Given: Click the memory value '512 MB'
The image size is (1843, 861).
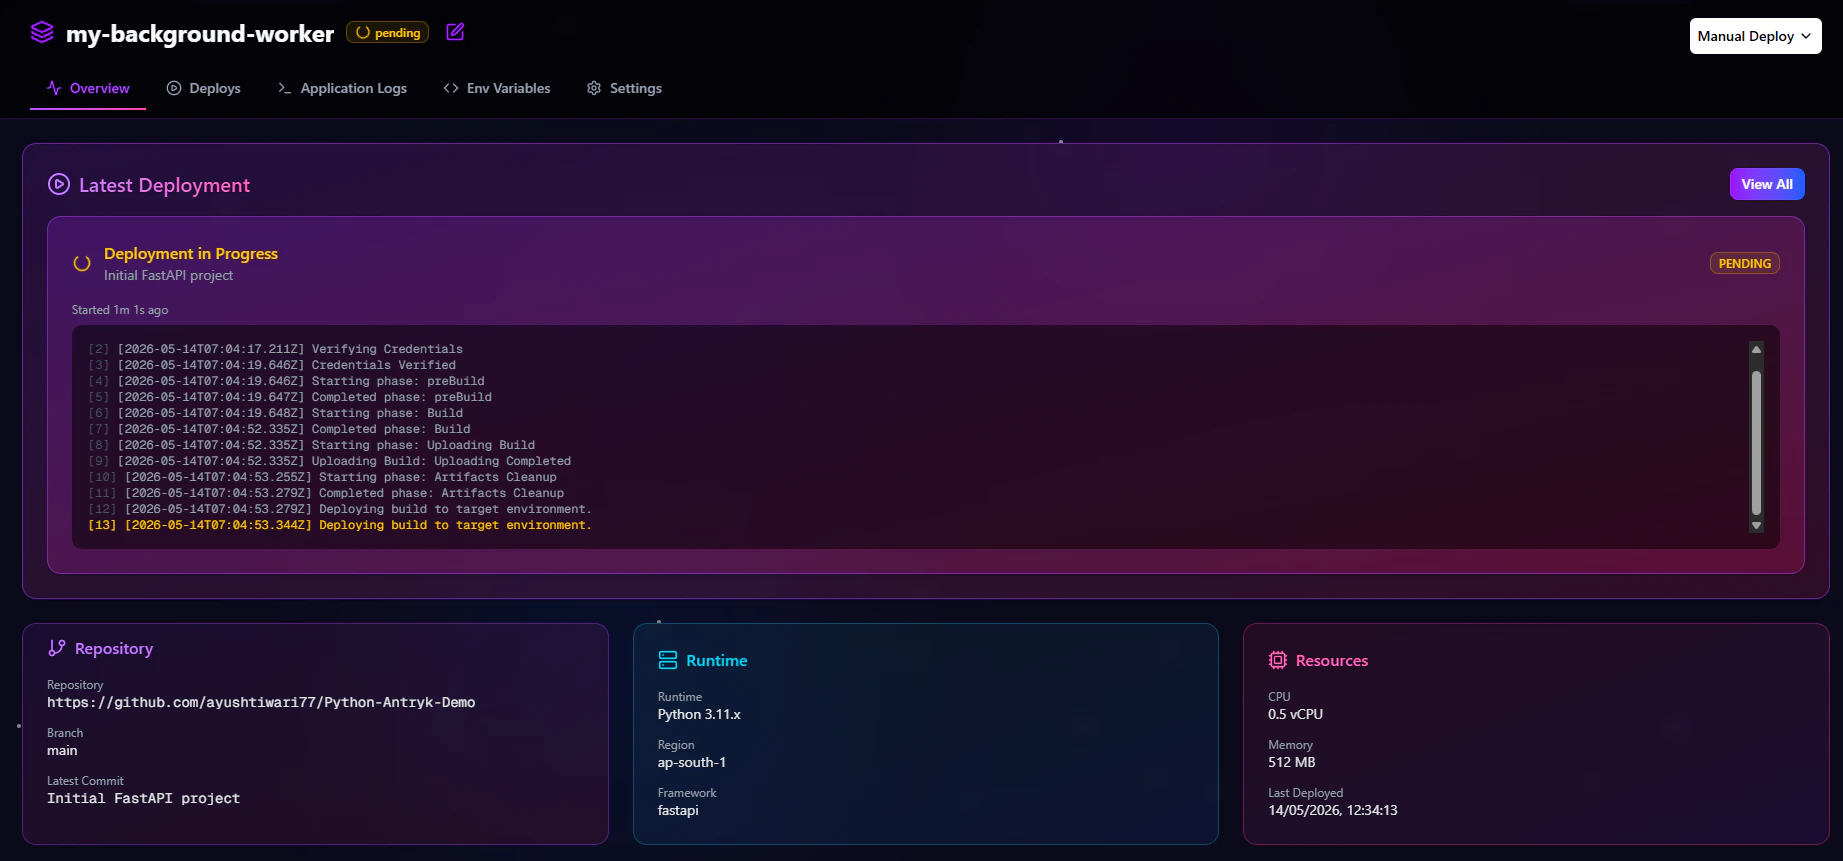Looking at the screenshot, I should [1292, 762].
